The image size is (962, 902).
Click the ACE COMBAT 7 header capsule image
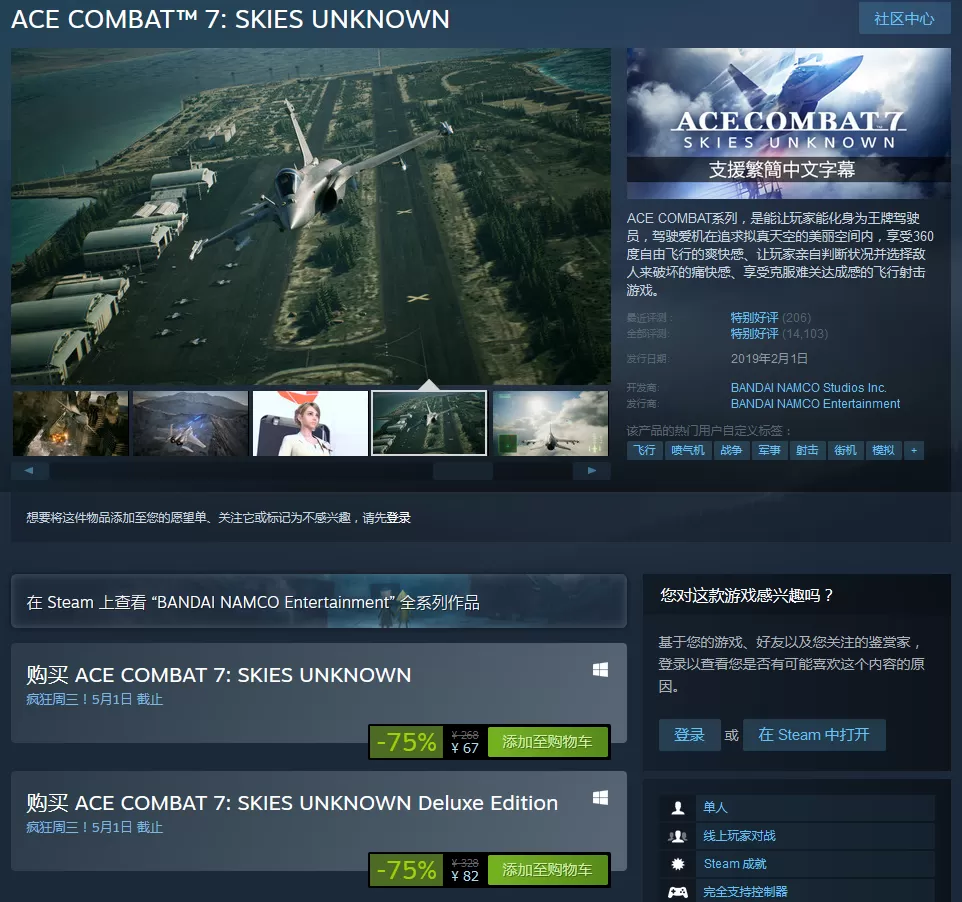coord(788,123)
